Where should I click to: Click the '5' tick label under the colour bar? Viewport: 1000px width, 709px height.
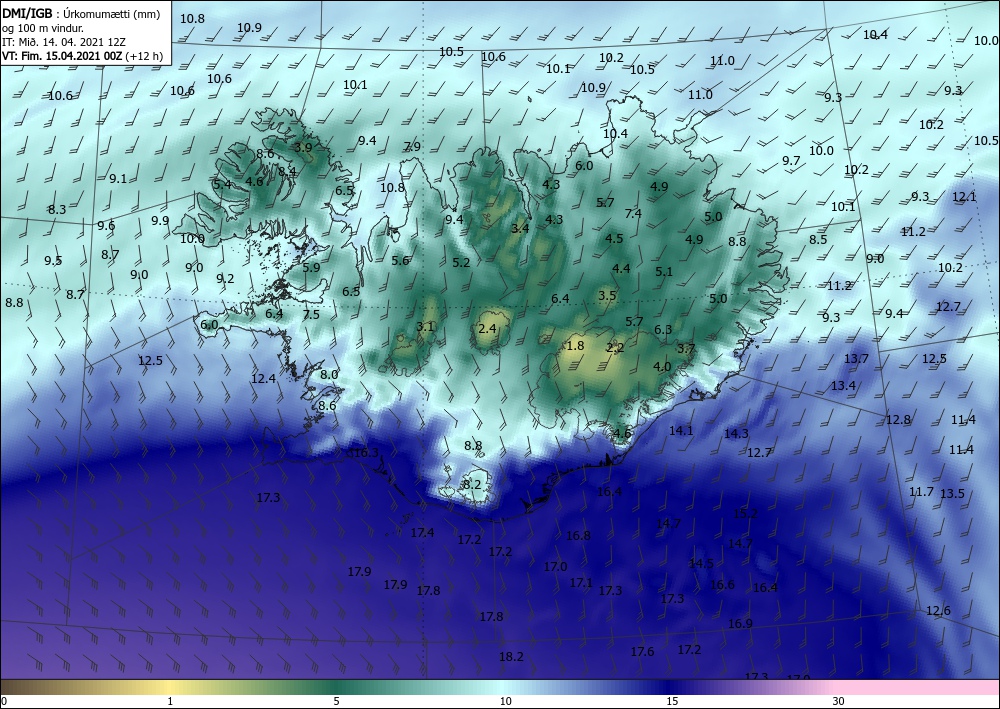[336, 701]
